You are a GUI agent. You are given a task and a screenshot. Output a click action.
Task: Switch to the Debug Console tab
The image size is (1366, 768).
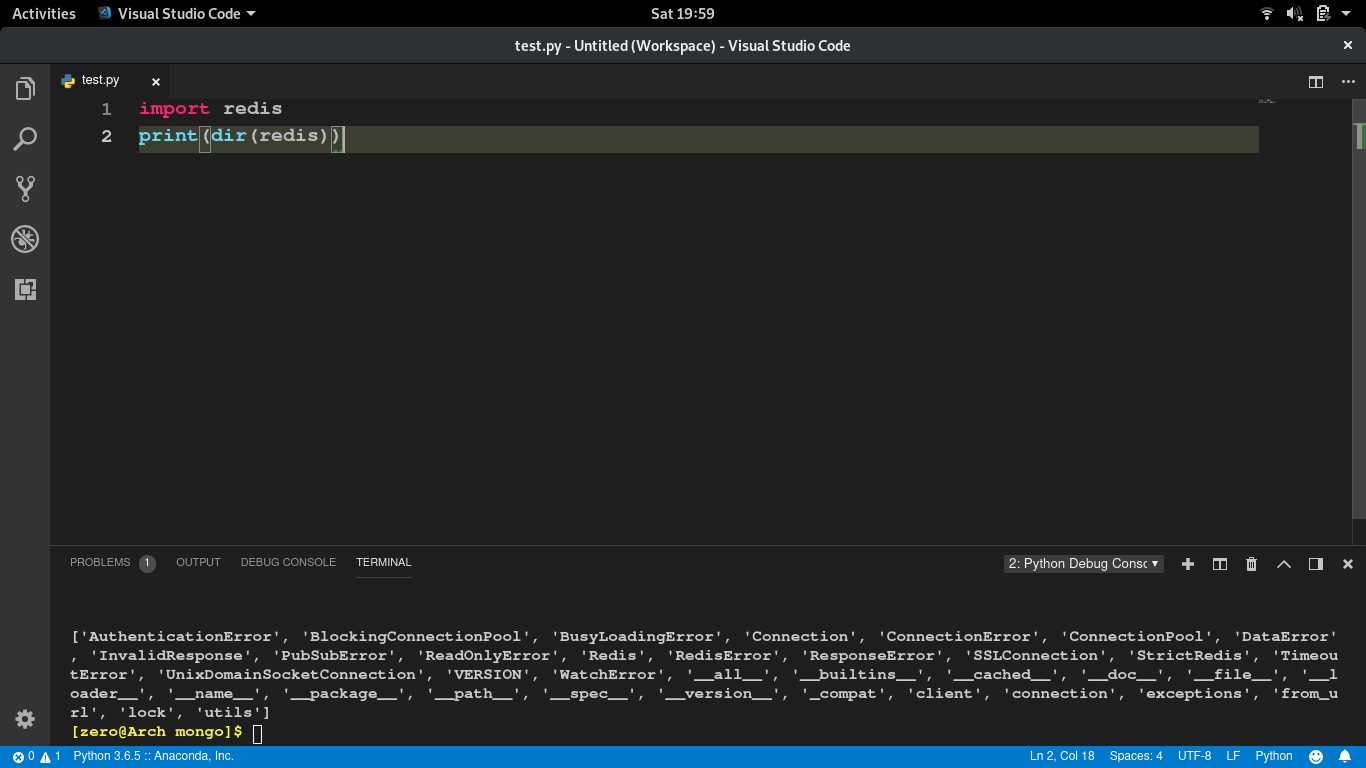tap(288, 562)
